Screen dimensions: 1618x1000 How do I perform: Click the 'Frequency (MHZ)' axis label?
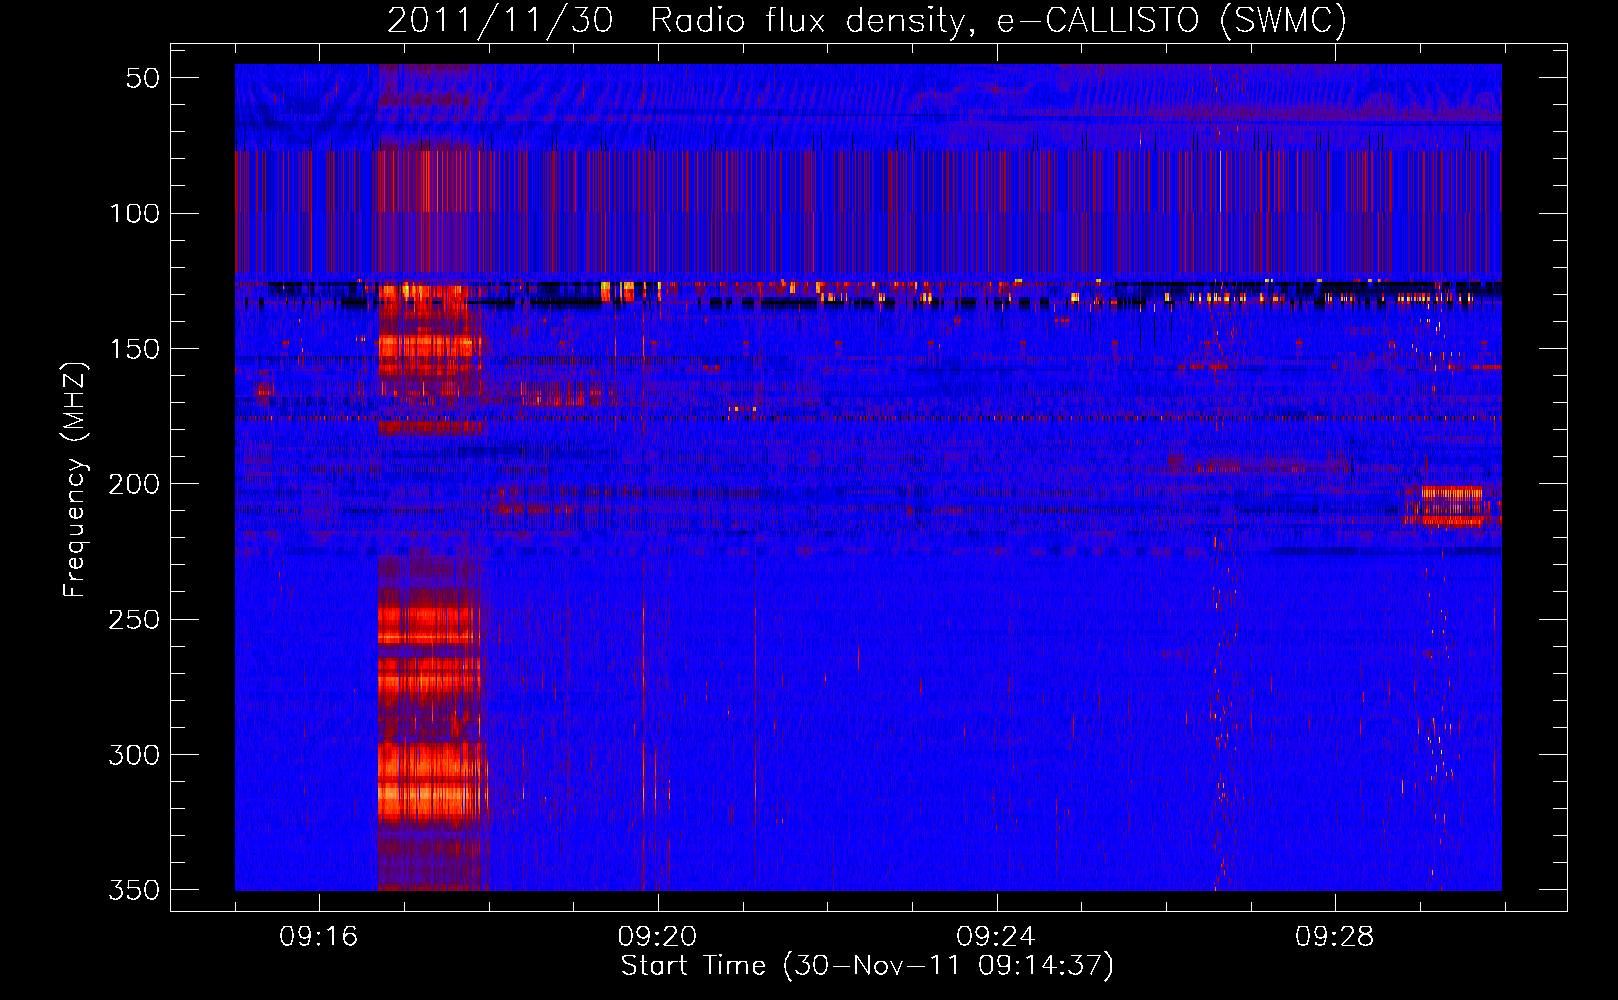pos(74,479)
